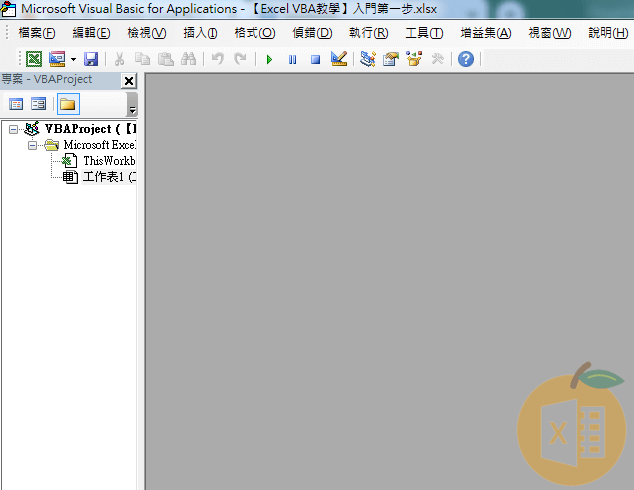Image resolution: width=634 pixels, height=490 pixels.
Task: Run the macro with the green play icon
Action: (269, 59)
